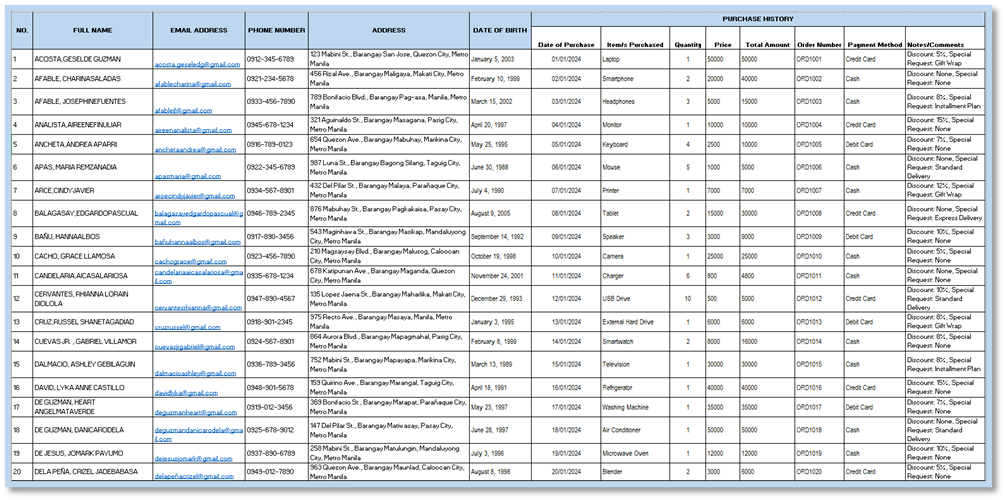Click the cachograce@gmail.com email link
The image size is (1005, 500).
click(x=191, y=262)
